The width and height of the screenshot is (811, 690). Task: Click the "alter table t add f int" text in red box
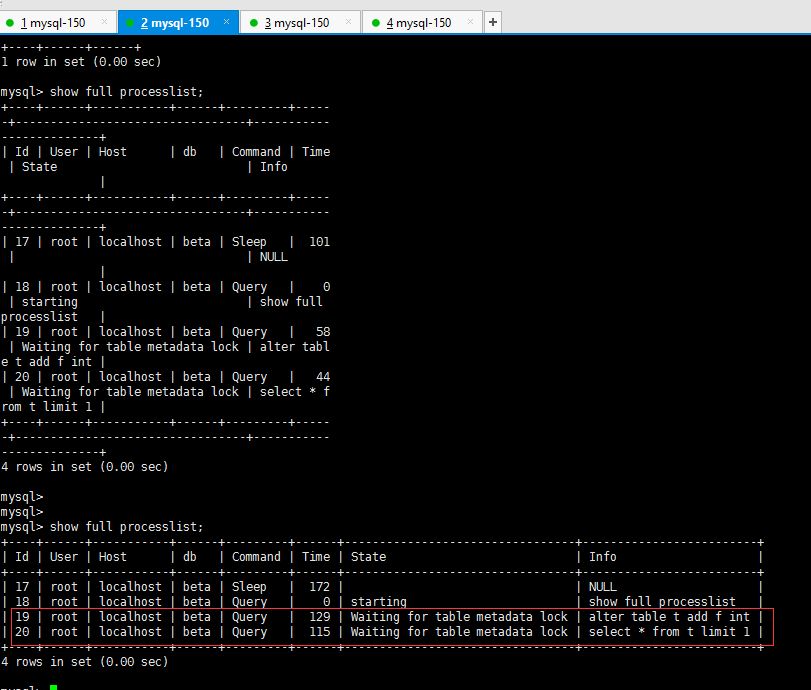[x=669, y=617]
